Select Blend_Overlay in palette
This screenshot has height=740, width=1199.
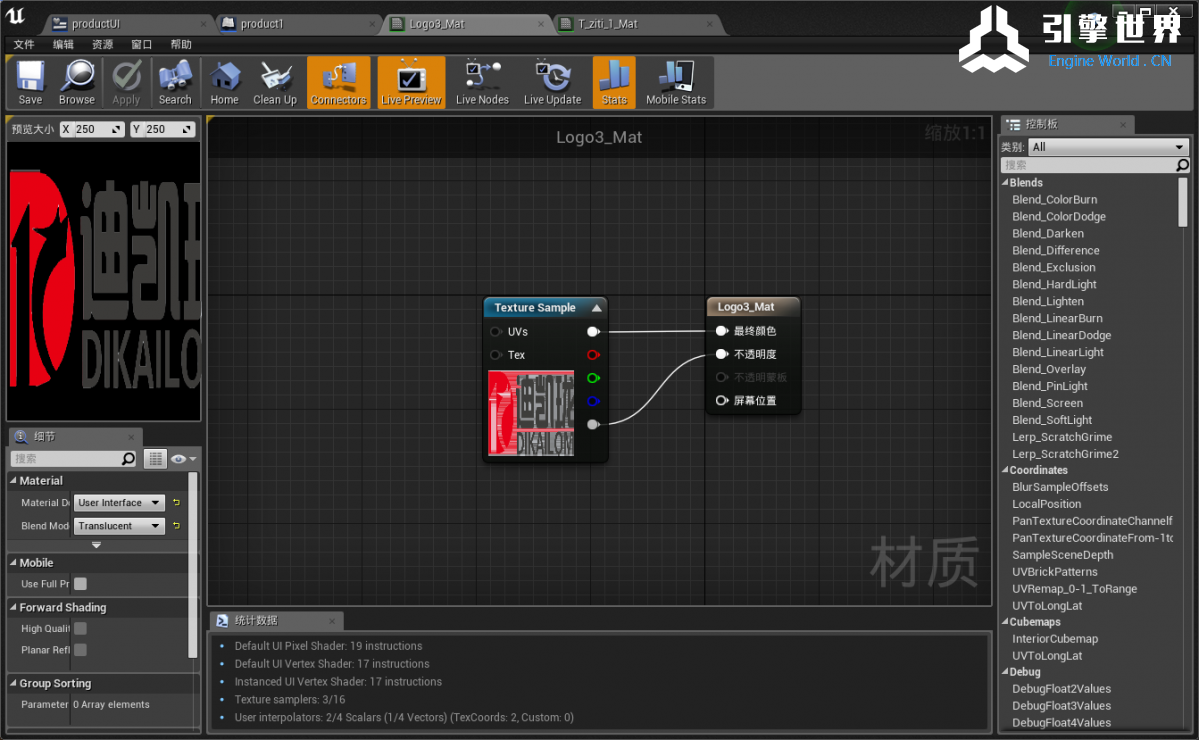click(x=1049, y=369)
